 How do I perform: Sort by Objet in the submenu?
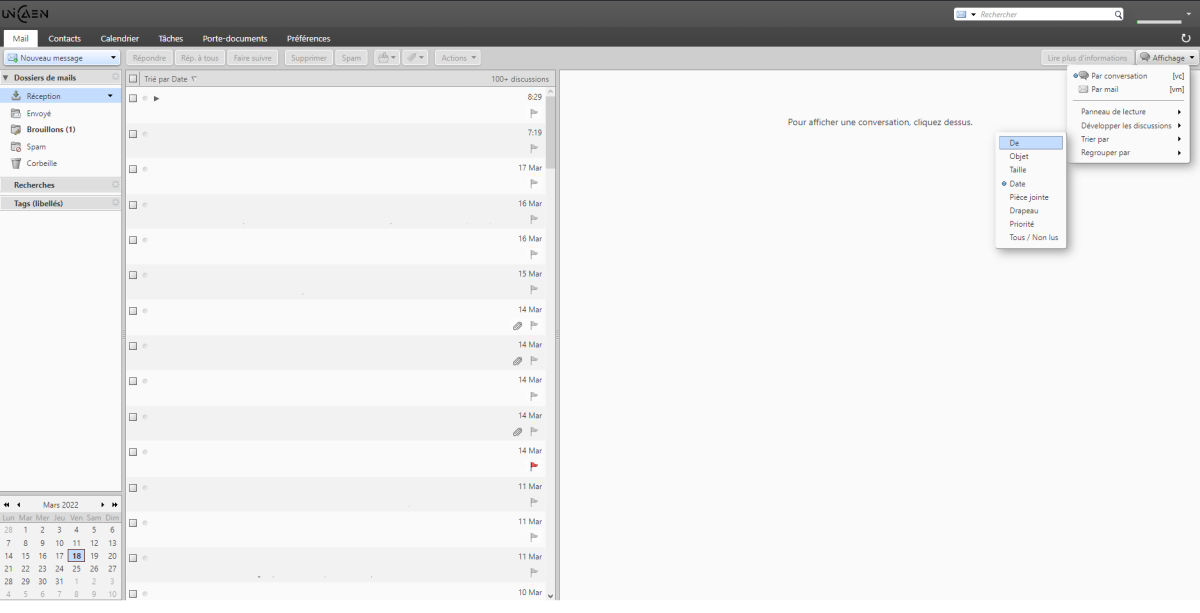coord(1018,156)
